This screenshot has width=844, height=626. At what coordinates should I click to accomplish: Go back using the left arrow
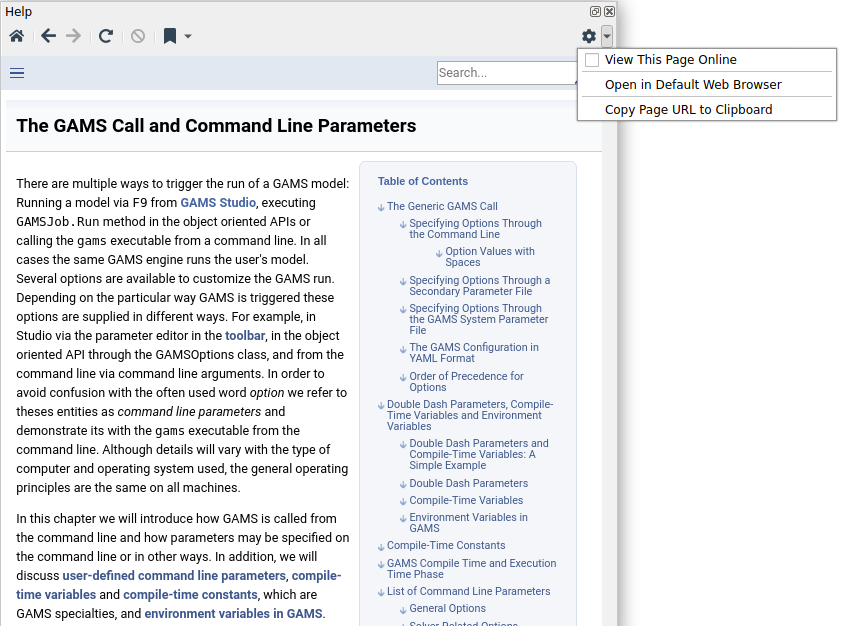[x=48, y=36]
